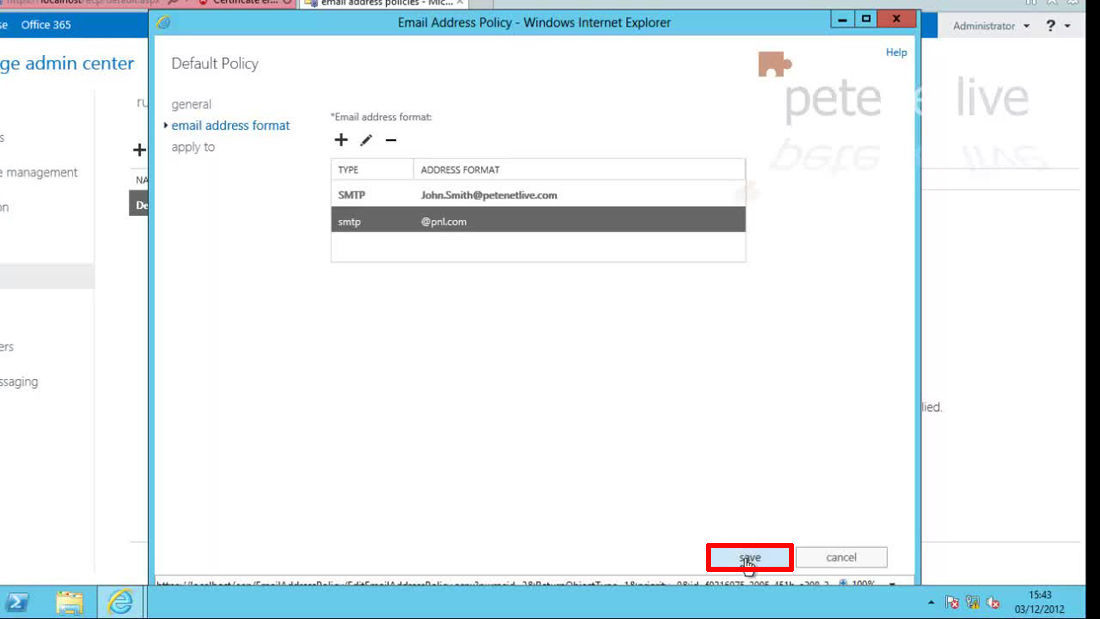Screen dimensions: 1100x619
Task: Open the Administrator account dropdown
Action: [x=991, y=26]
